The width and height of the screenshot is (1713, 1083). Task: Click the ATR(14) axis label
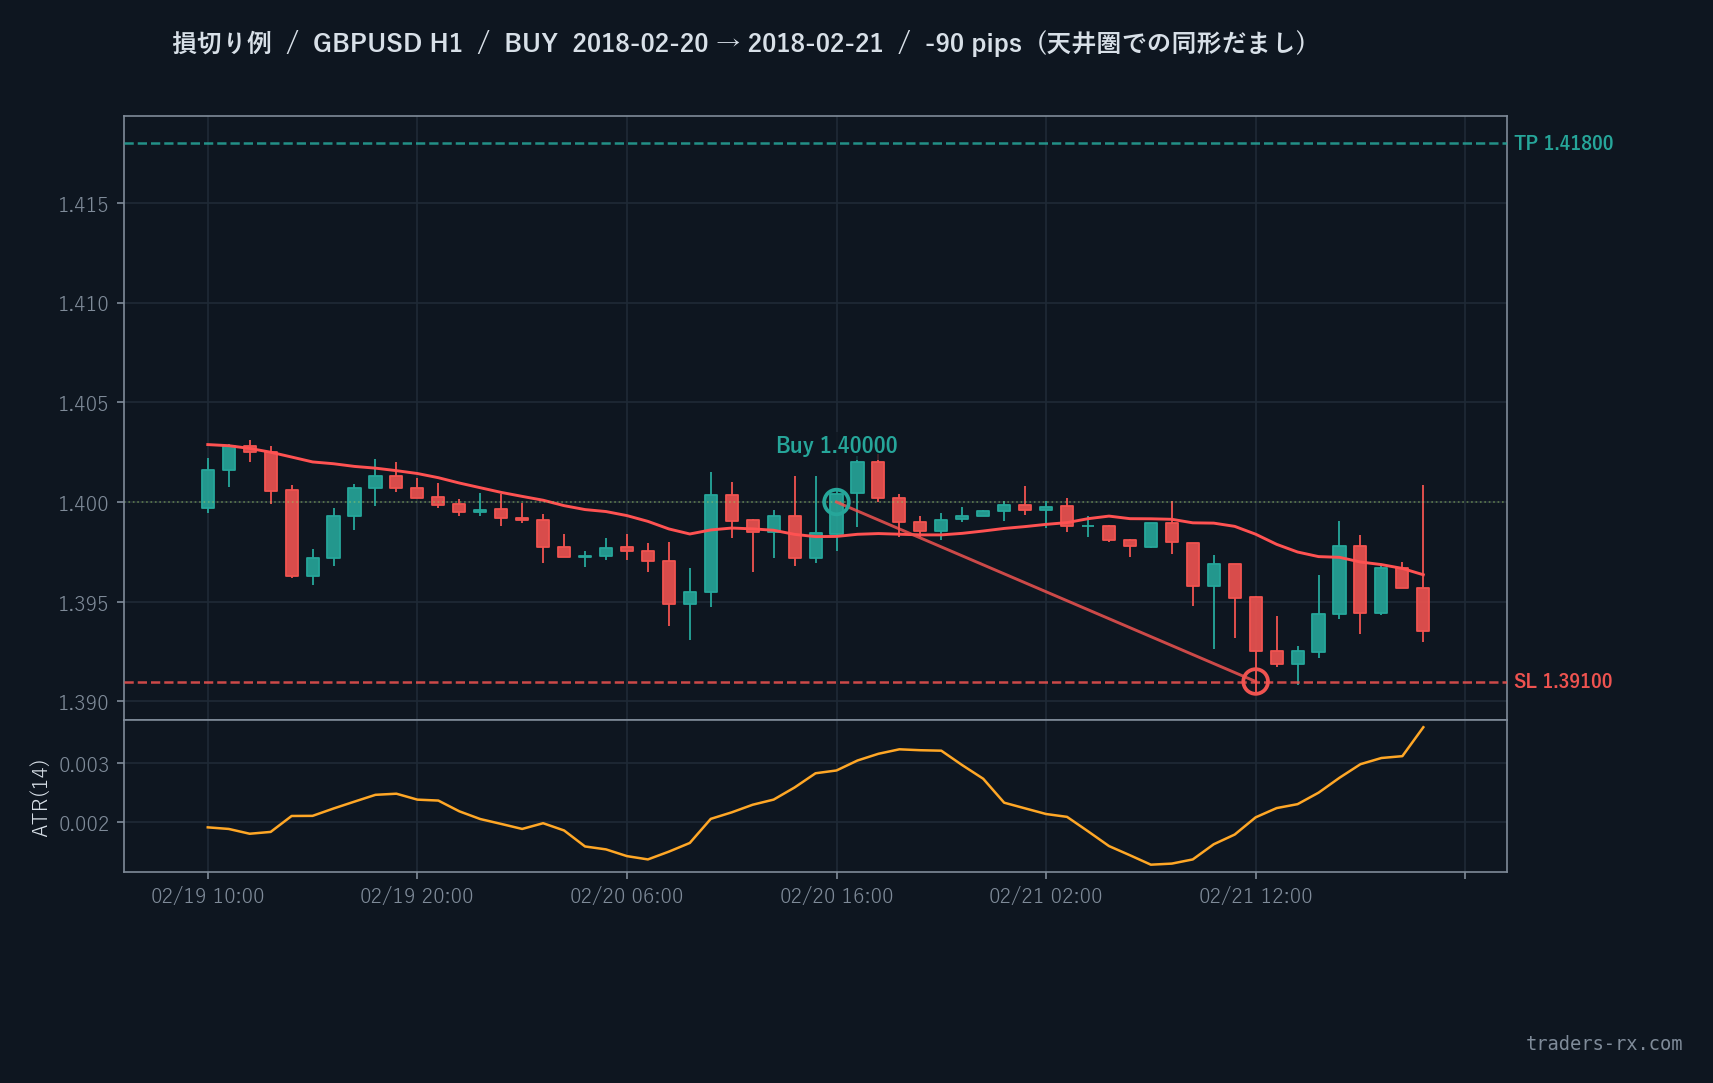pyautogui.click(x=40, y=798)
